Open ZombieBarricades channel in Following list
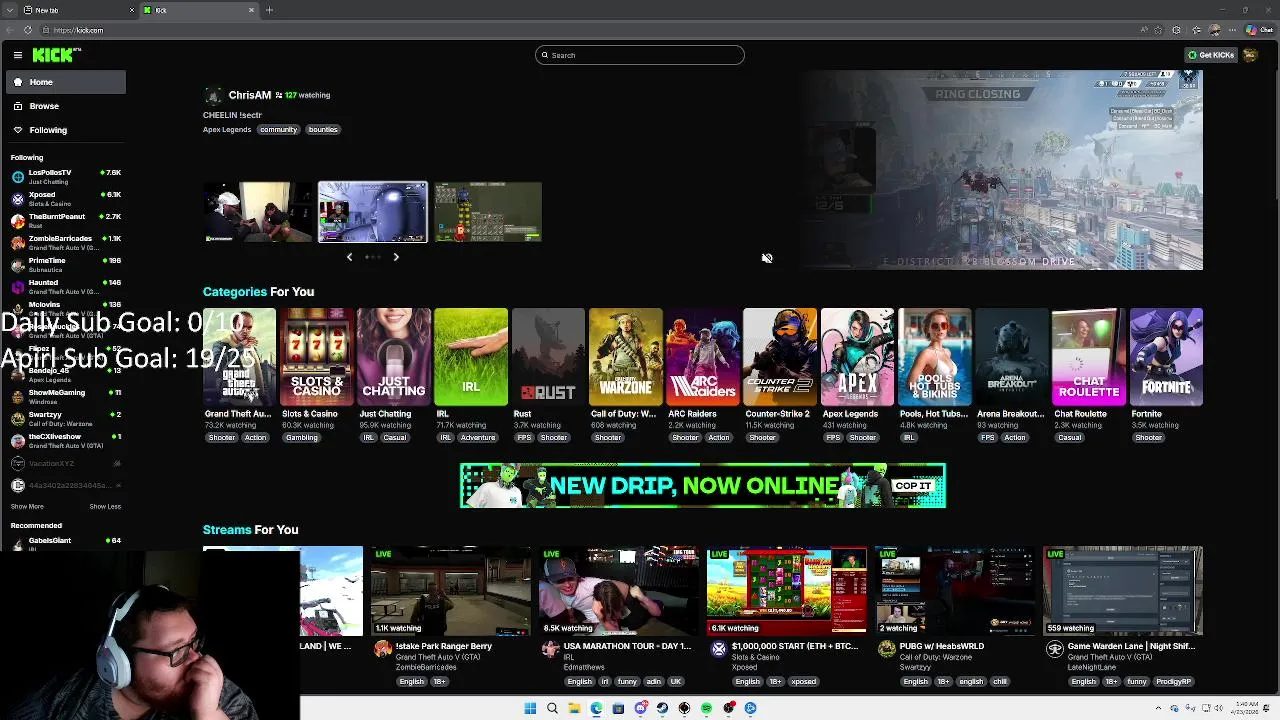Image resolution: width=1280 pixels, height=720 pixels. [x=66, y=243]
